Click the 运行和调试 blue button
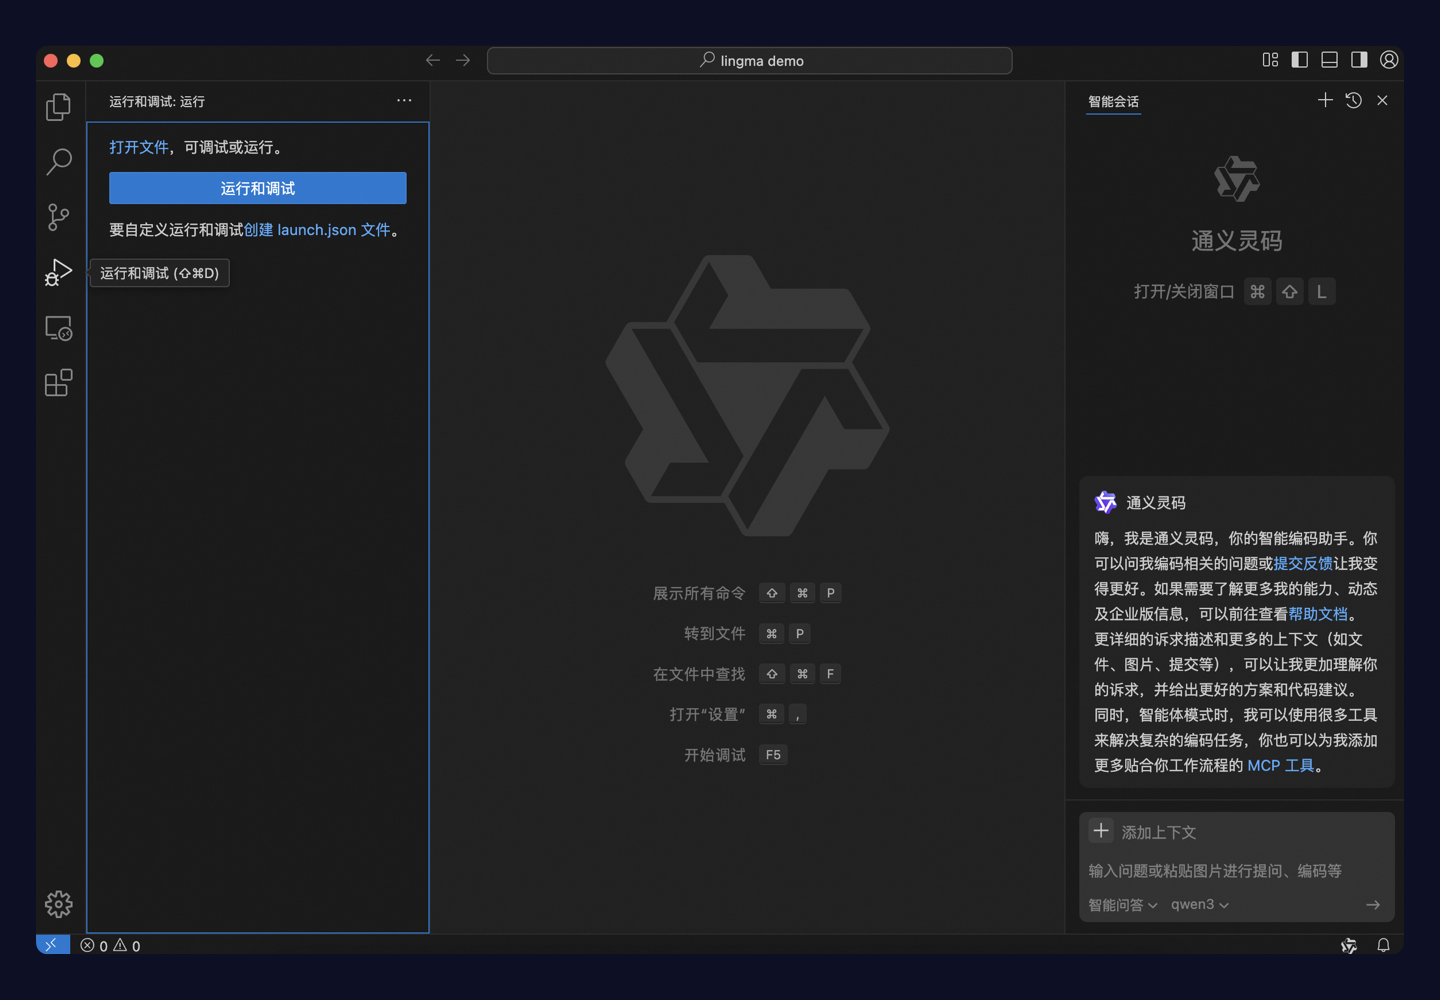 (x=258, y=188)
